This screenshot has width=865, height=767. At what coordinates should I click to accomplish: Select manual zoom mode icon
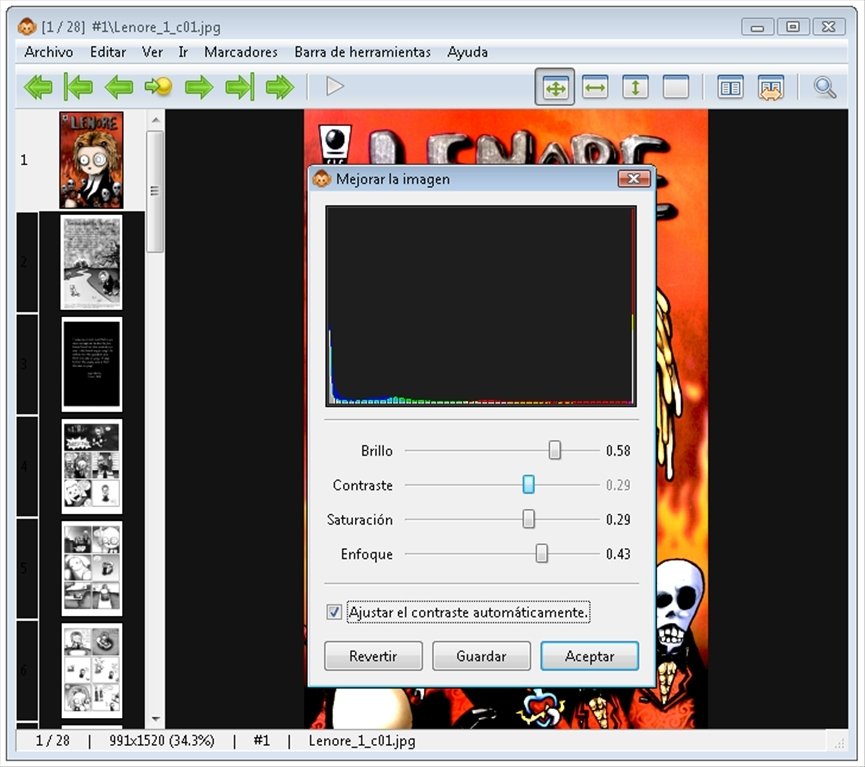(x=675, y=87)
